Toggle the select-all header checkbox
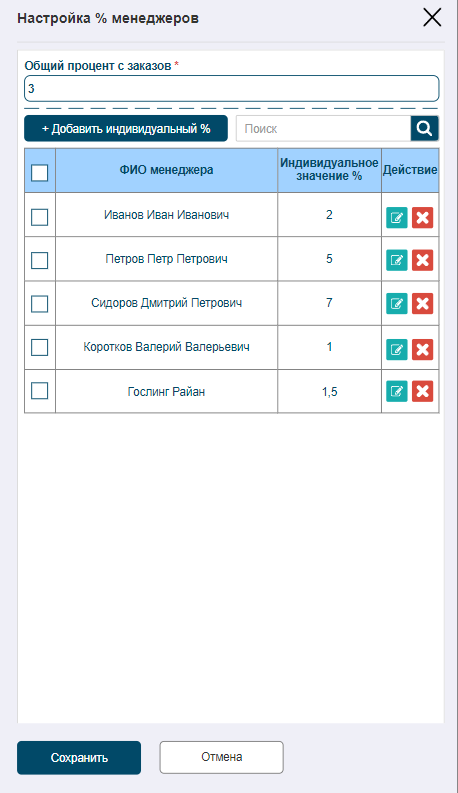Screen dimensions: 458x793 (39, 172)
